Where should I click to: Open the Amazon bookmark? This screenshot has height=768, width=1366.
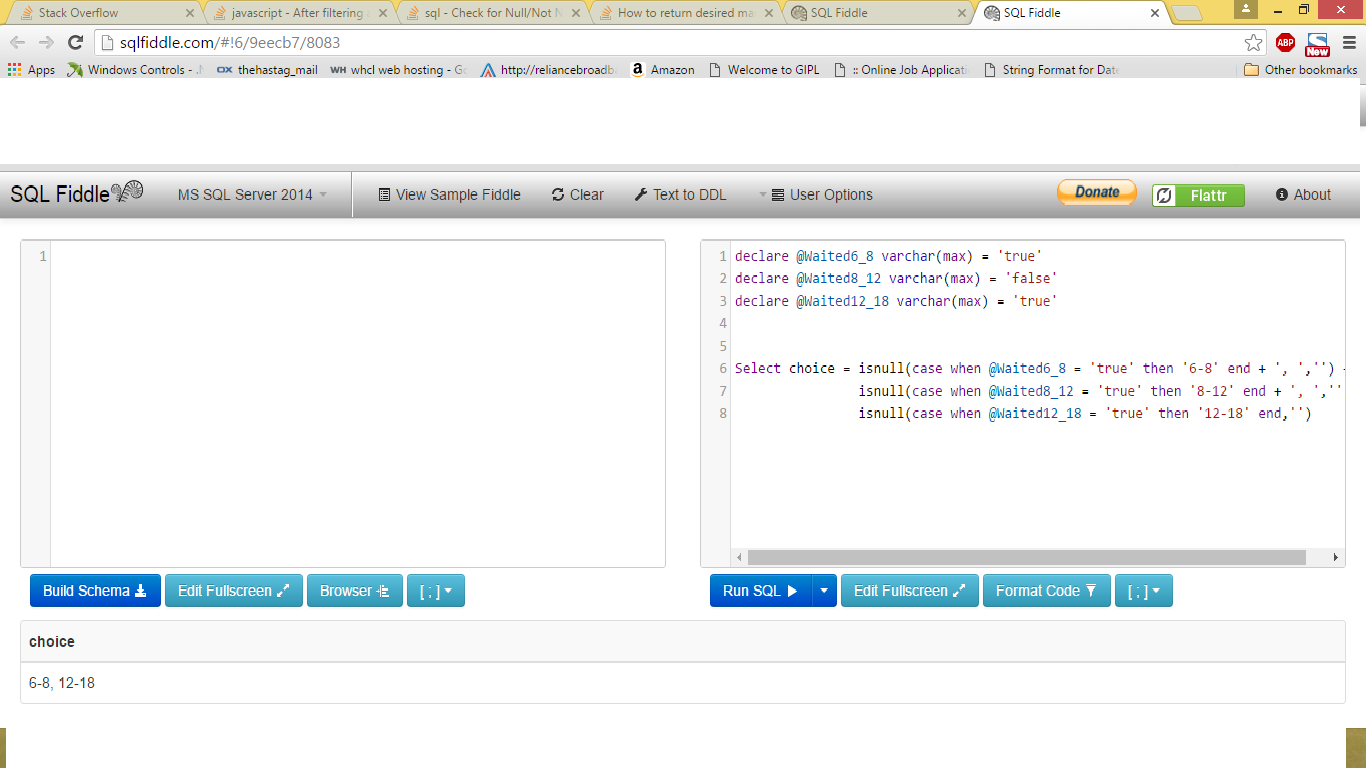[662, 70]
